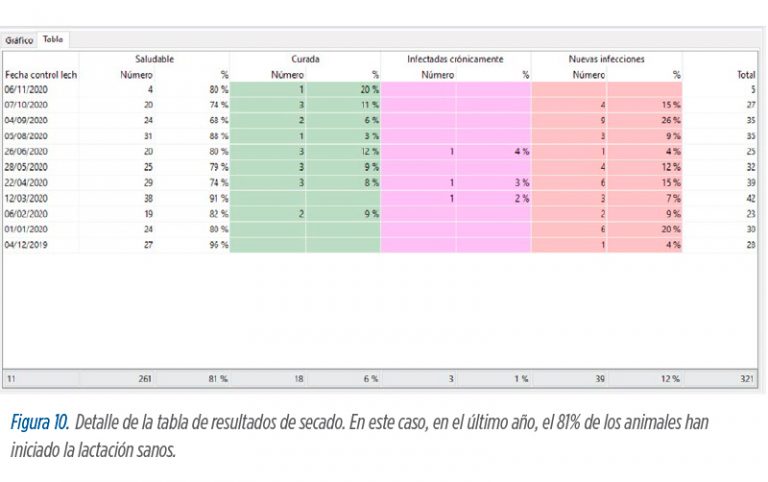Switch to the Gráfico tab

(x=19, y=40)
